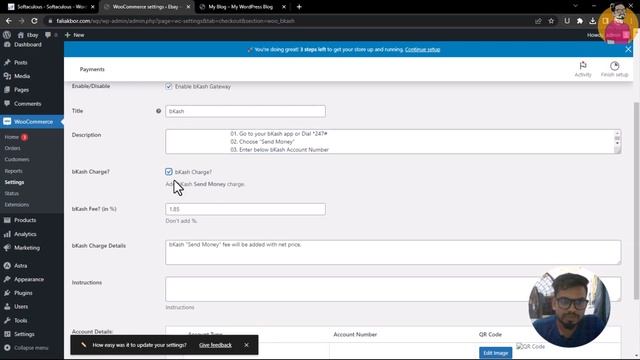The image size is (640, 360).
Task: Click the browser back arrow
Action: click(x=9, y=20)
